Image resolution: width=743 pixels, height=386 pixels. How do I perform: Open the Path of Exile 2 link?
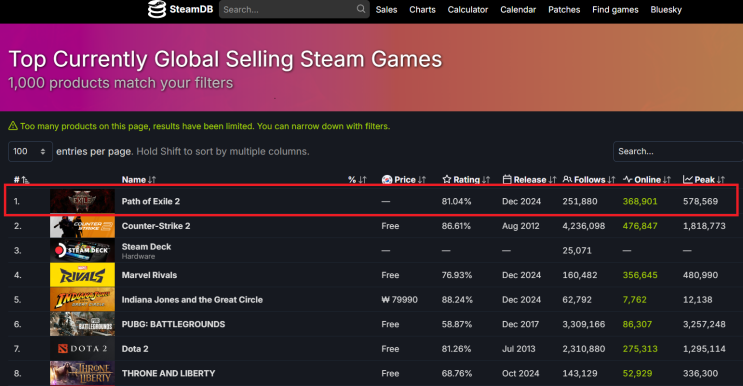151,201
